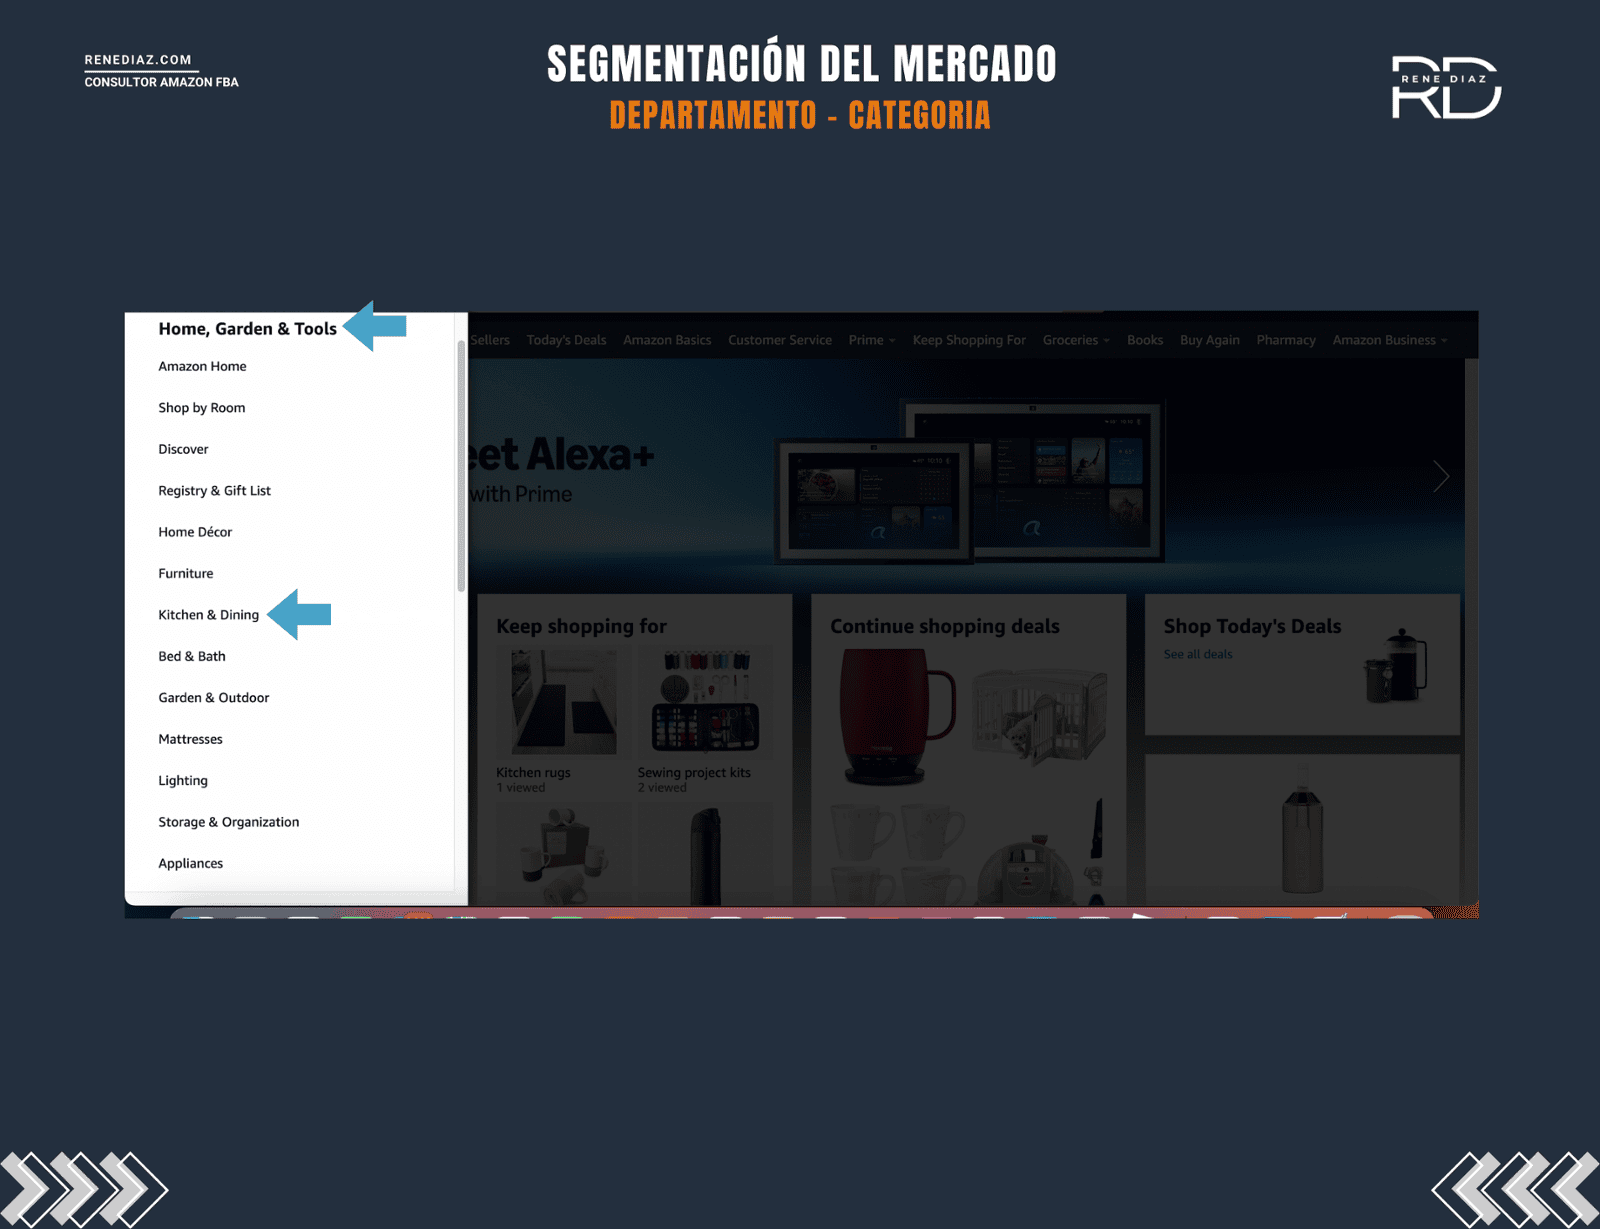Click the Alexa+ Echo Show banner image
The width and height of the screenshot is (1600, 1229).
[x=968, y=480]
